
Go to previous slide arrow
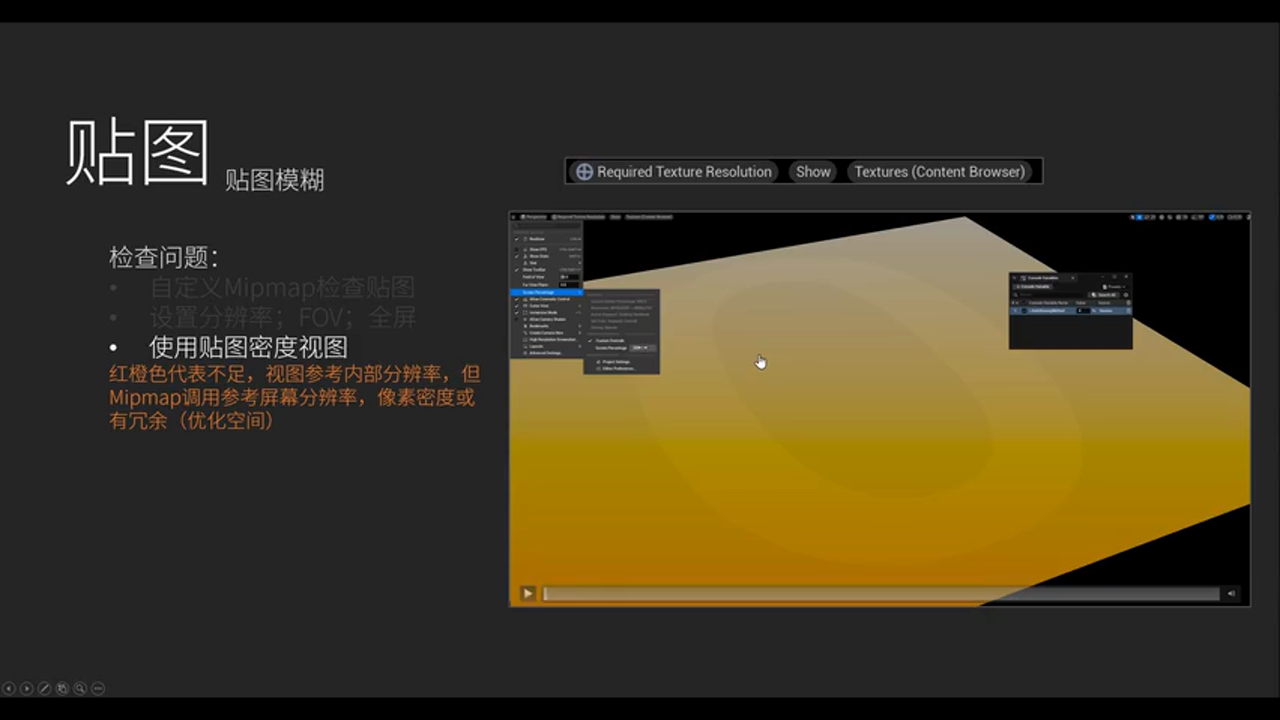point(9,688)
